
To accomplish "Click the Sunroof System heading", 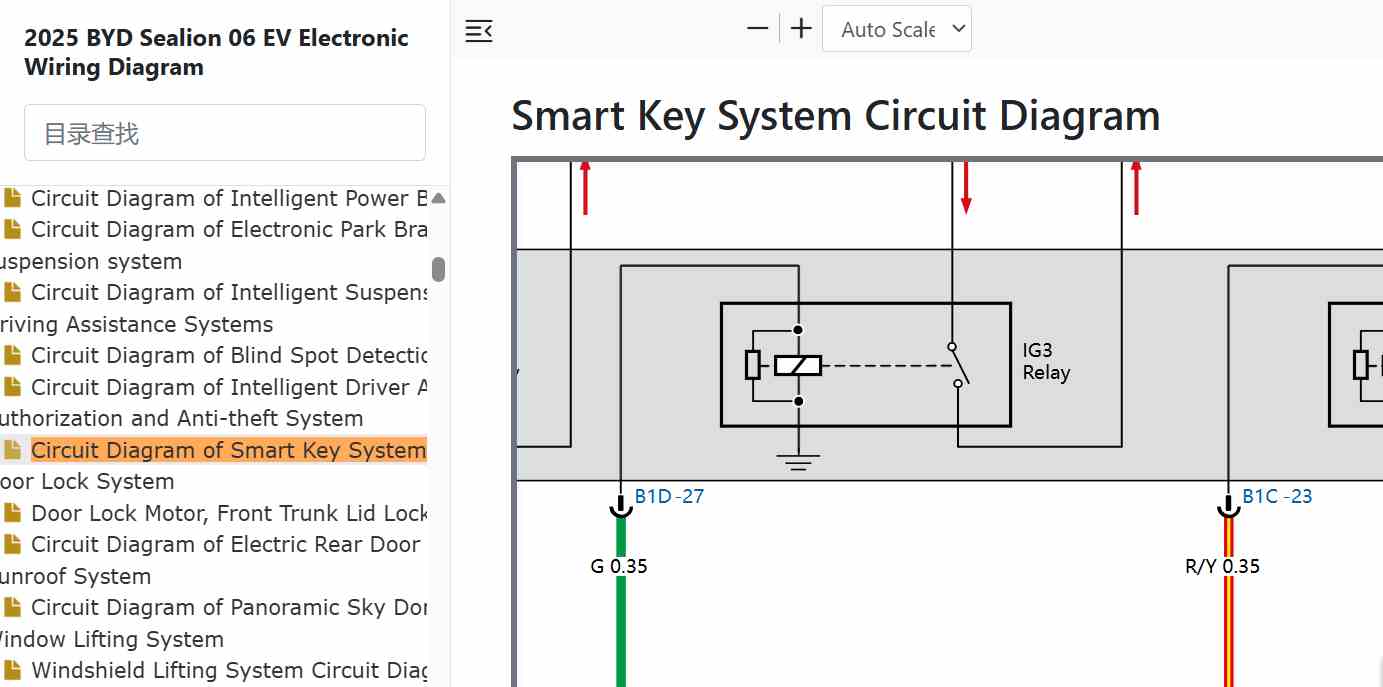I will point(75,576).
